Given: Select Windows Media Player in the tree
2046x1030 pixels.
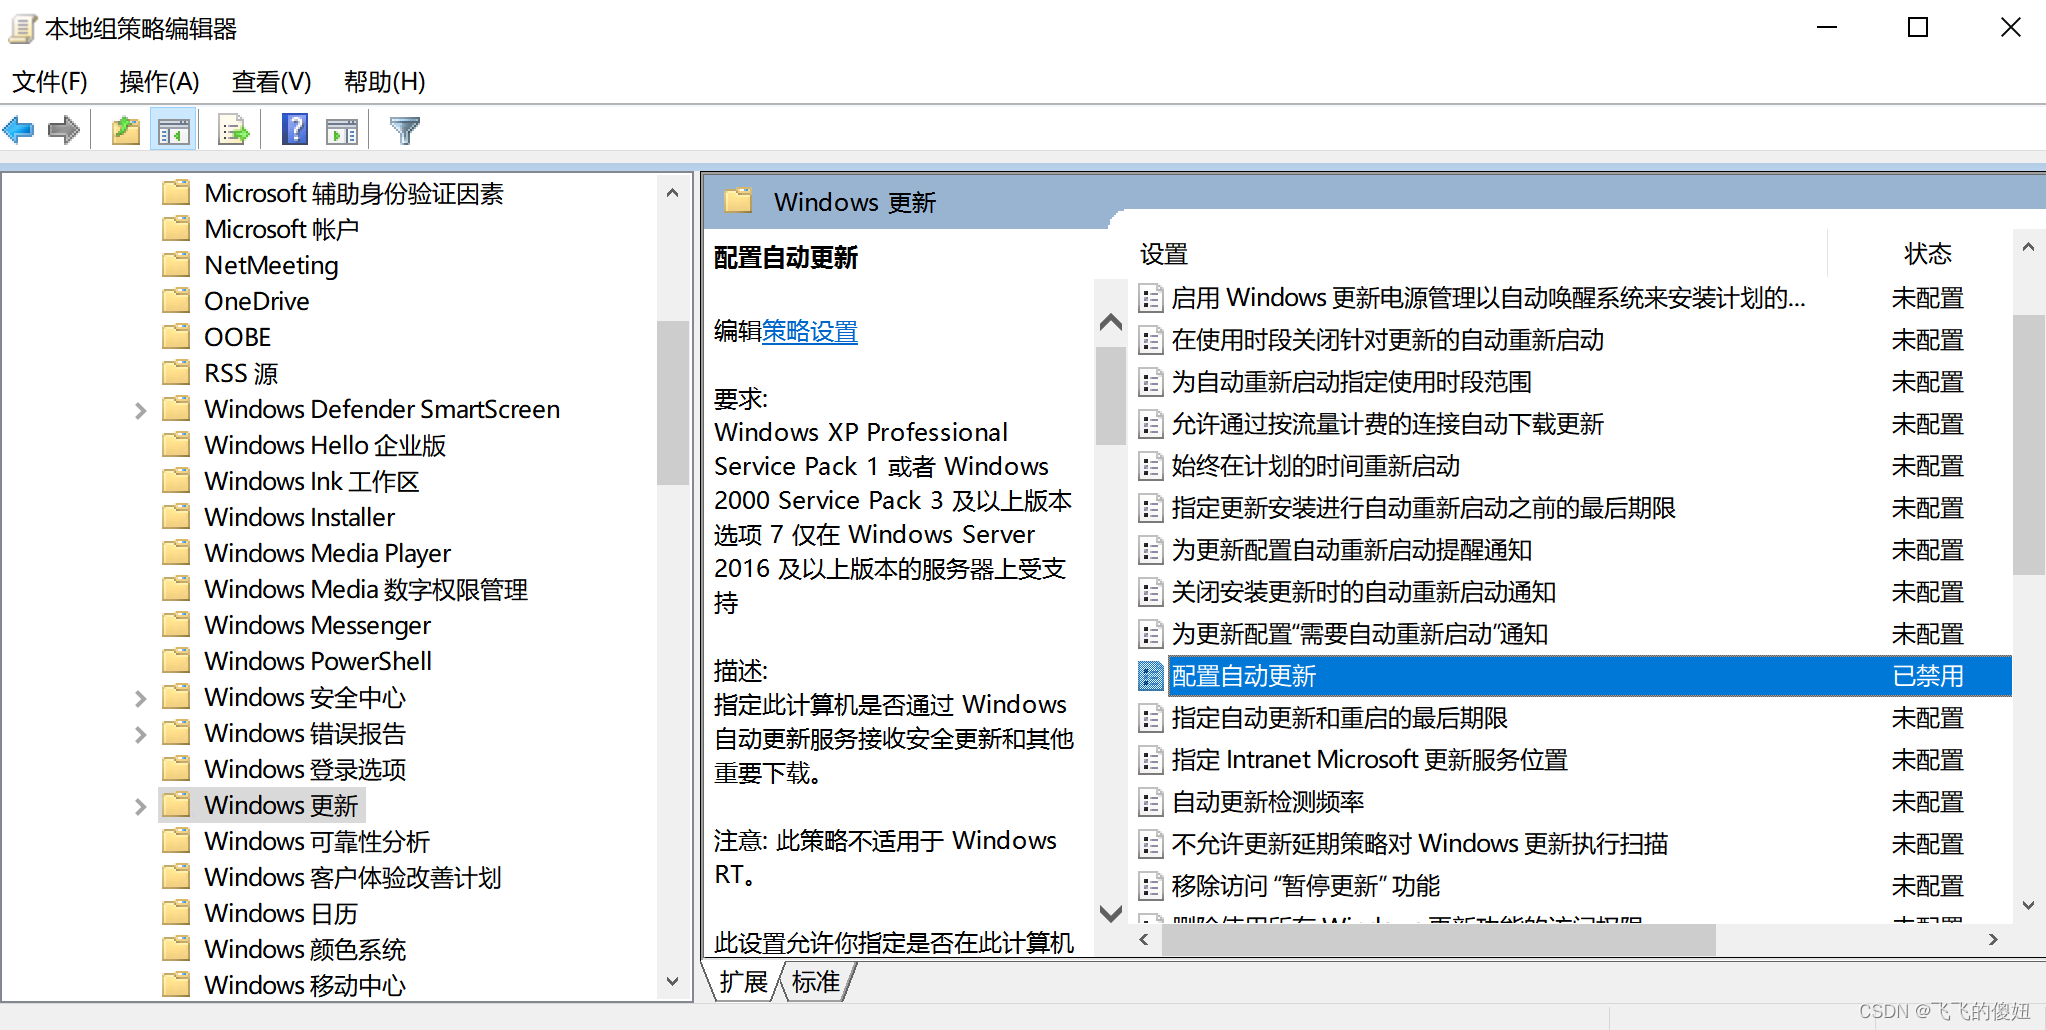Looking at the screenshot, I should [x=327, y=553].
